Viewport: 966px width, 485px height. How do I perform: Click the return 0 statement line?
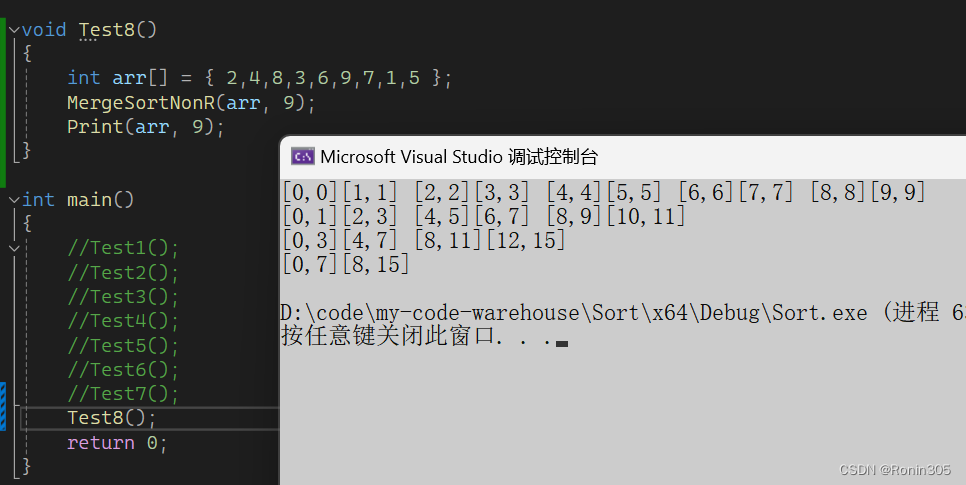pos(116,442)
